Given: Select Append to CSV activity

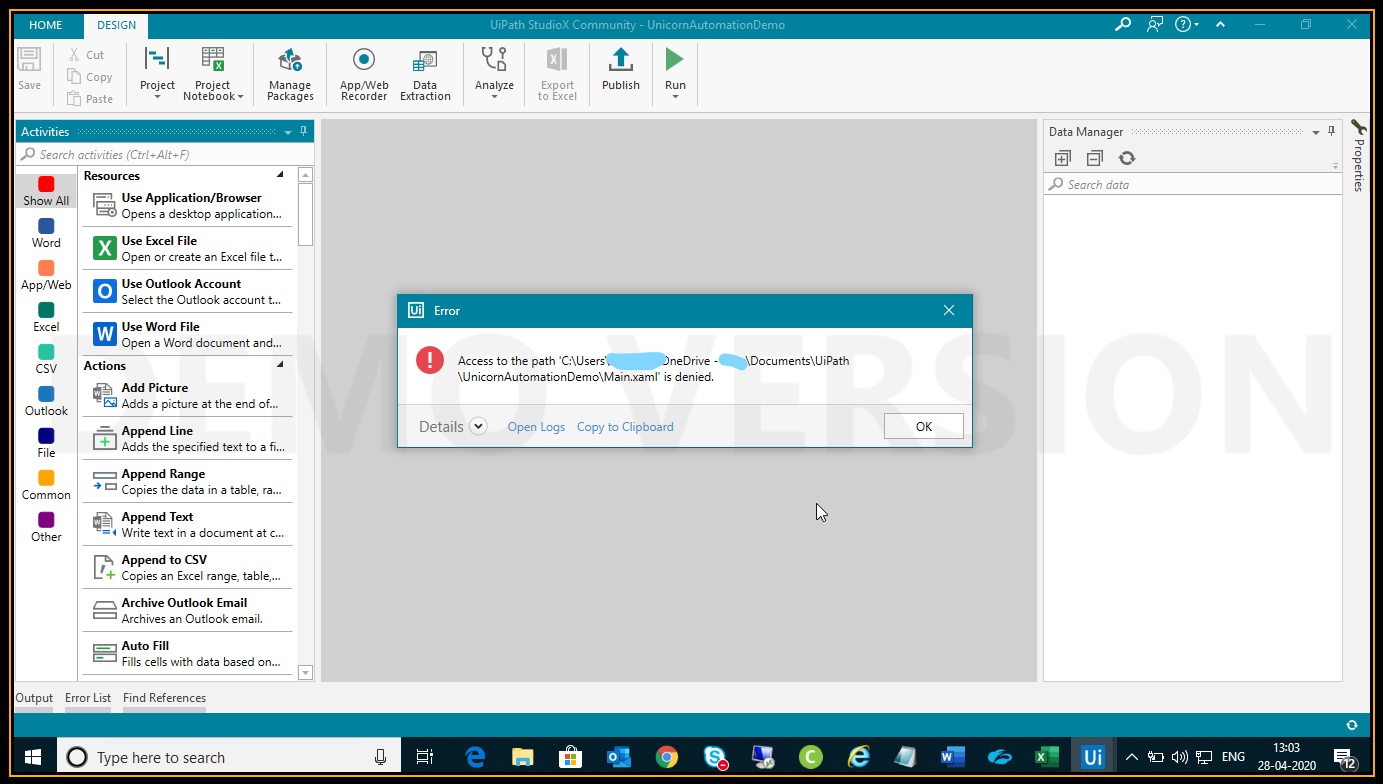Looking at the screenshot, I should 188,567.
